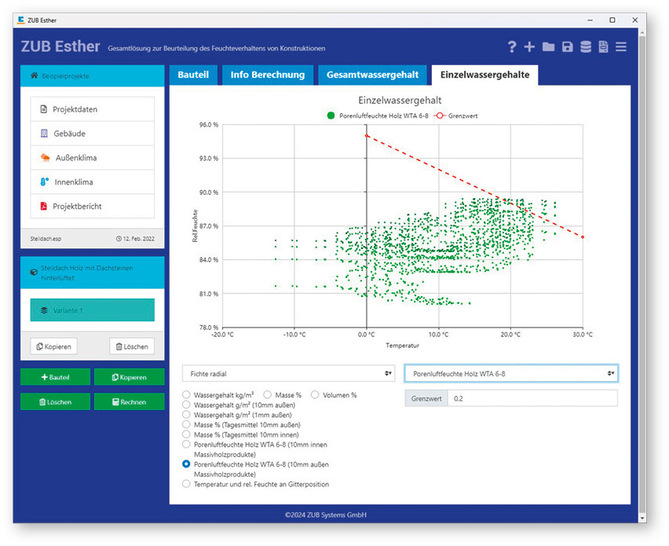
Task: Switch to the Gesamtwassergehalt tab
Action: [x=371, y=75]
